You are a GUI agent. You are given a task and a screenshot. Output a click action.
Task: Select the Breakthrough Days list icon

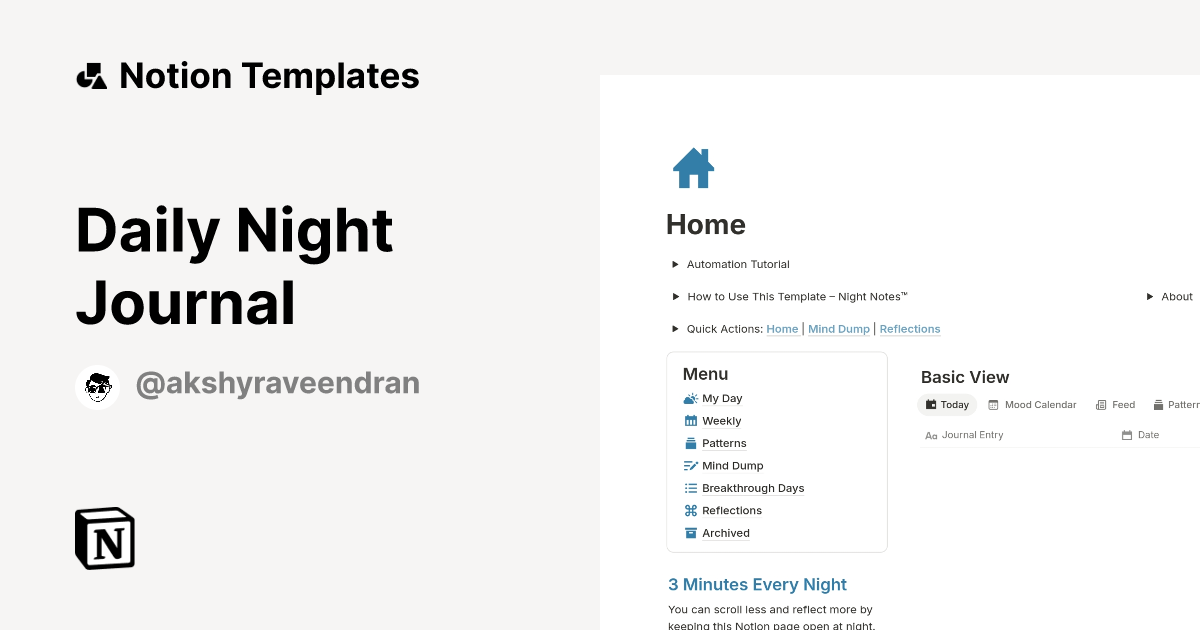point(690,488)
